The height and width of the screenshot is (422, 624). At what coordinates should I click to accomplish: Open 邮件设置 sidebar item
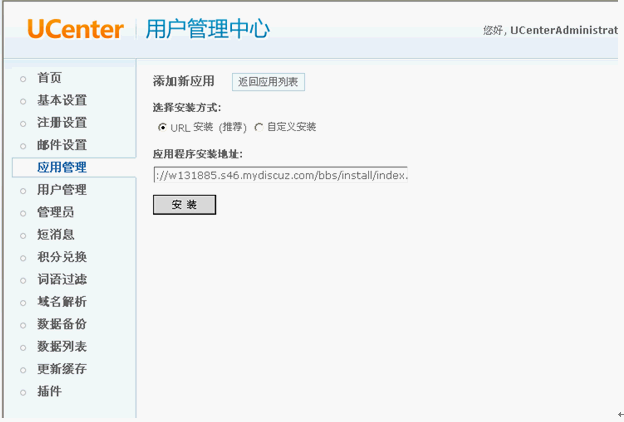[x=62, y=145]
